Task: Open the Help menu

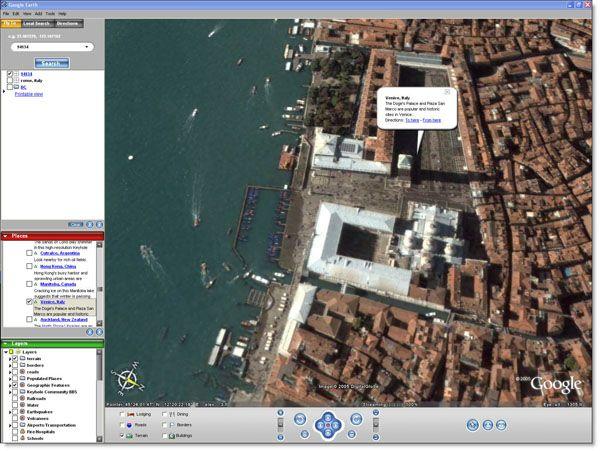Action: click(62, 13)
